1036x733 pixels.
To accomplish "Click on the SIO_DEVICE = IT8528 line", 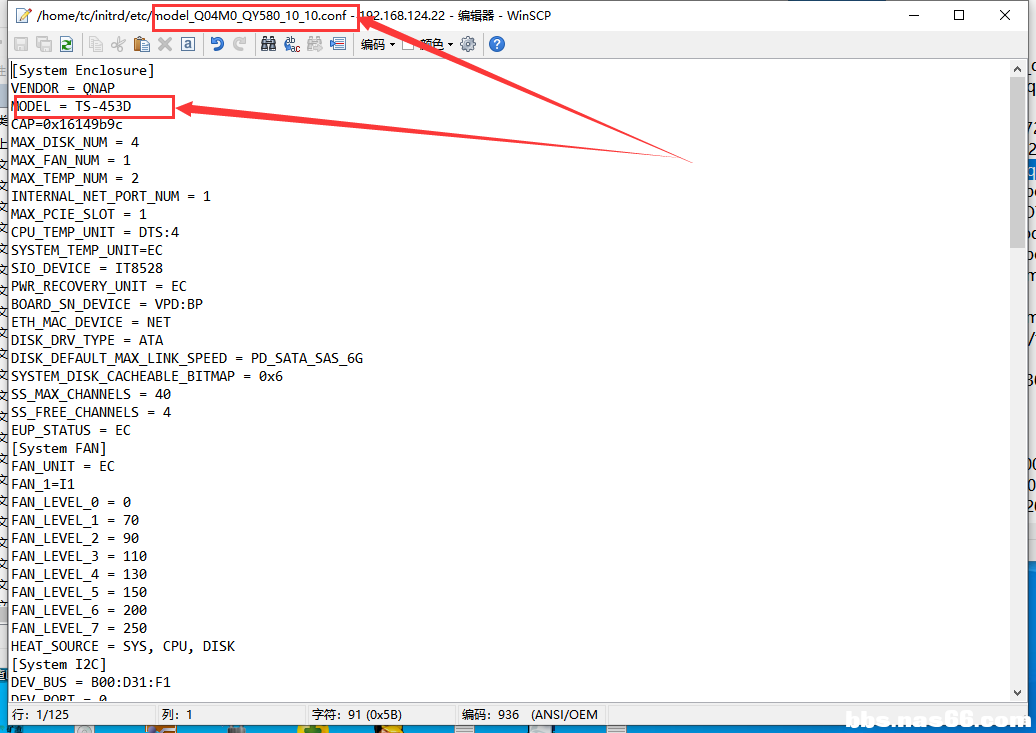I will pyautogui.click(x=87, y=268).
